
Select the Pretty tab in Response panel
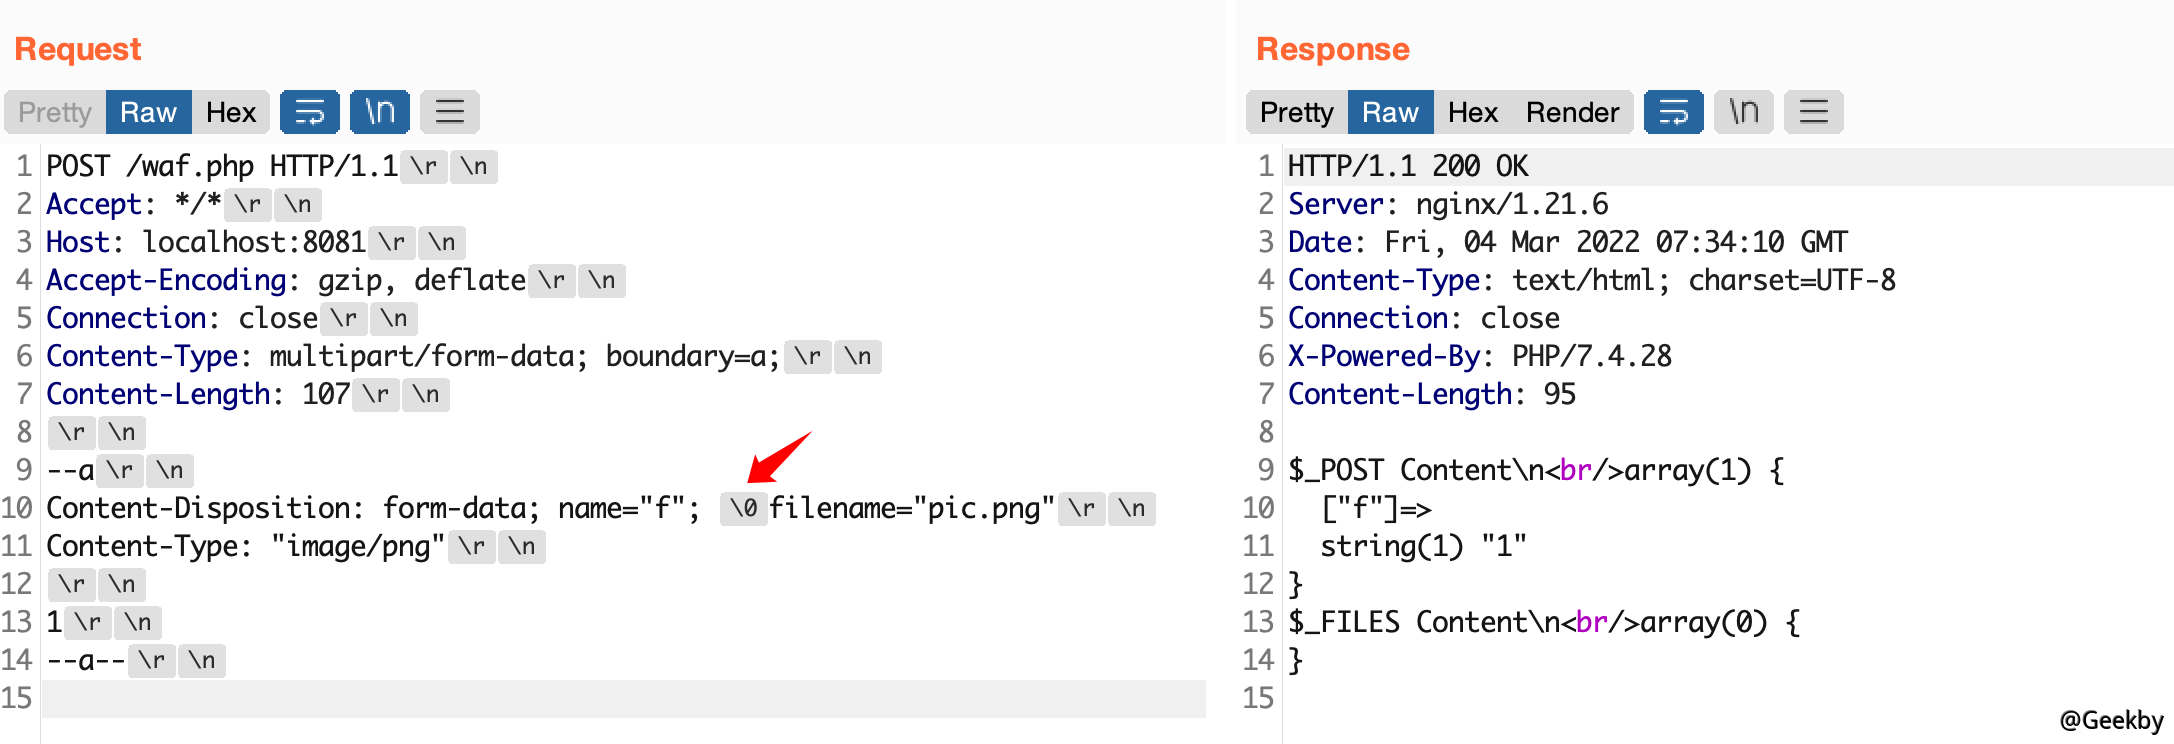pyautogui.click(x=1297, y=112)
